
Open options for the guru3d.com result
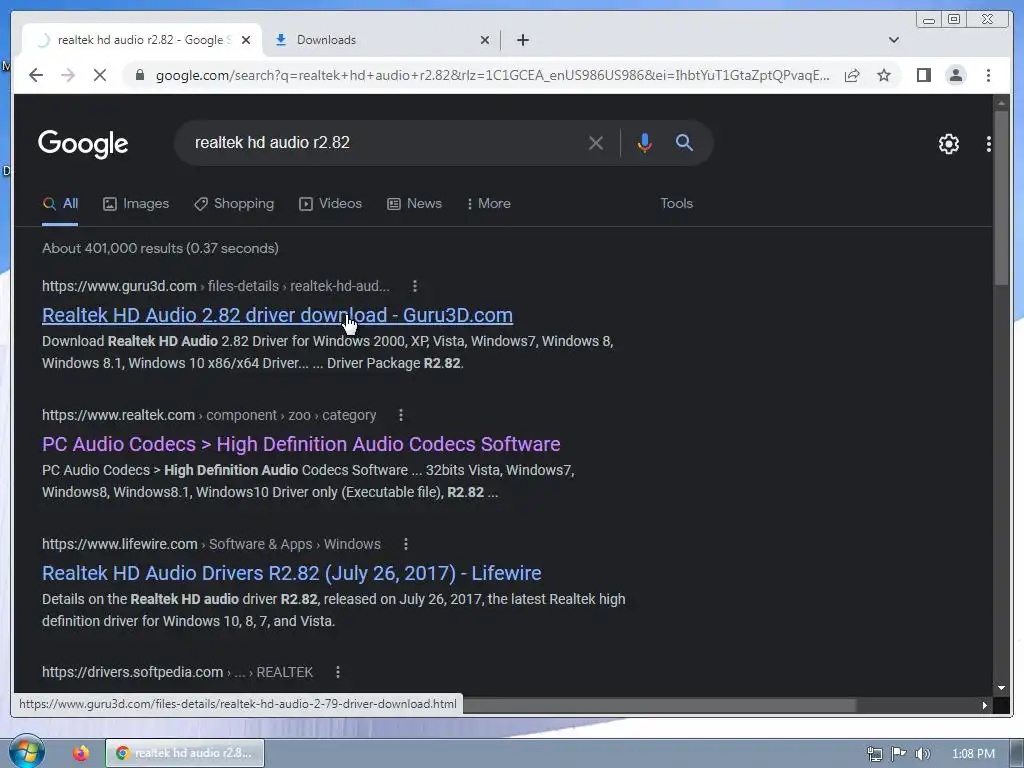tap(415, 286)
